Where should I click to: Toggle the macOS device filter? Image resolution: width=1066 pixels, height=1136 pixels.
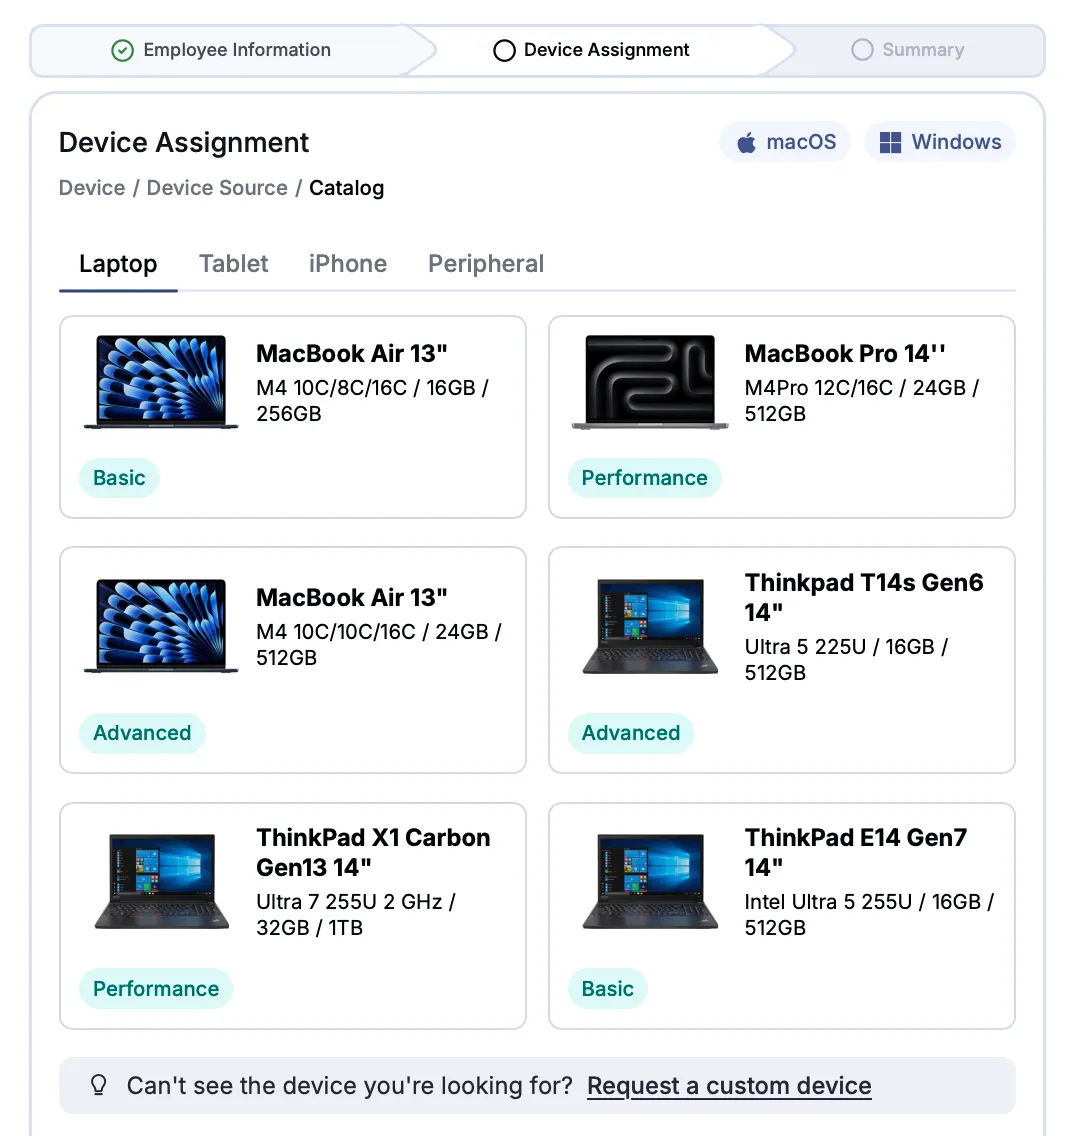coord(785,142)
